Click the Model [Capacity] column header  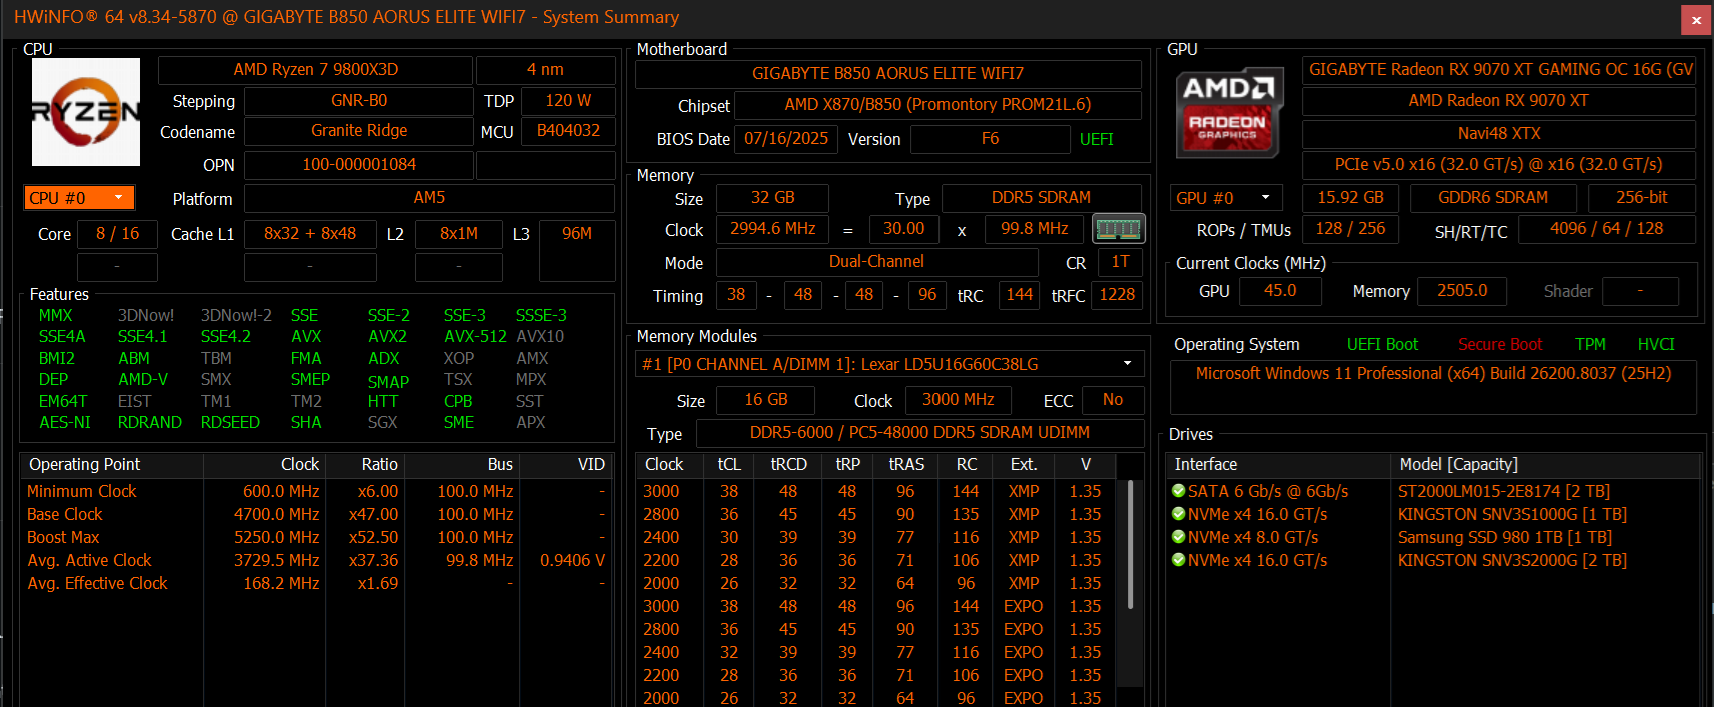[x=1545, y=464]
